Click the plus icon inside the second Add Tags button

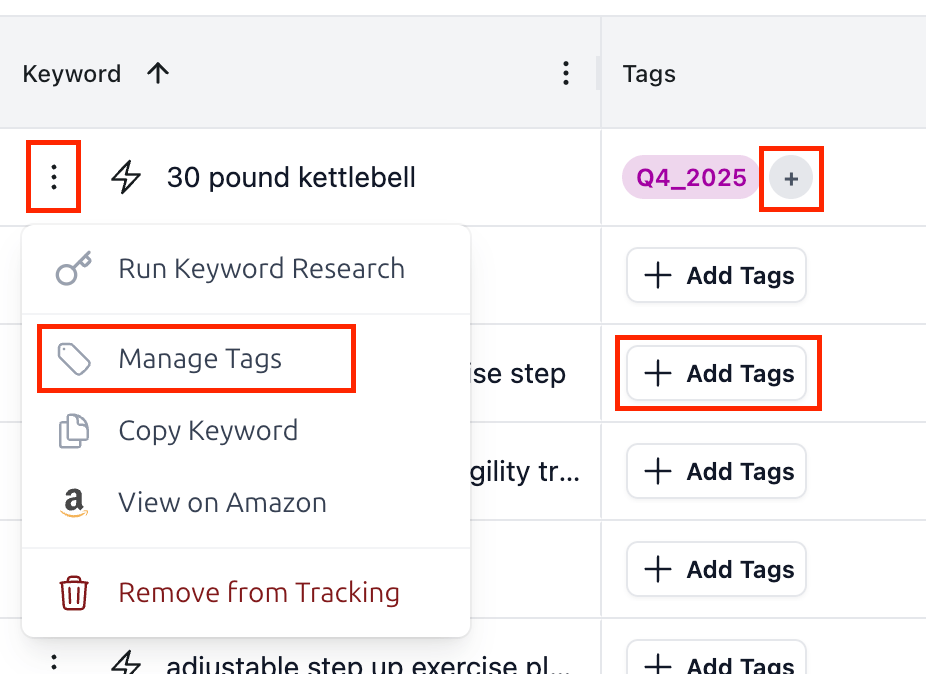pos(657,373)
